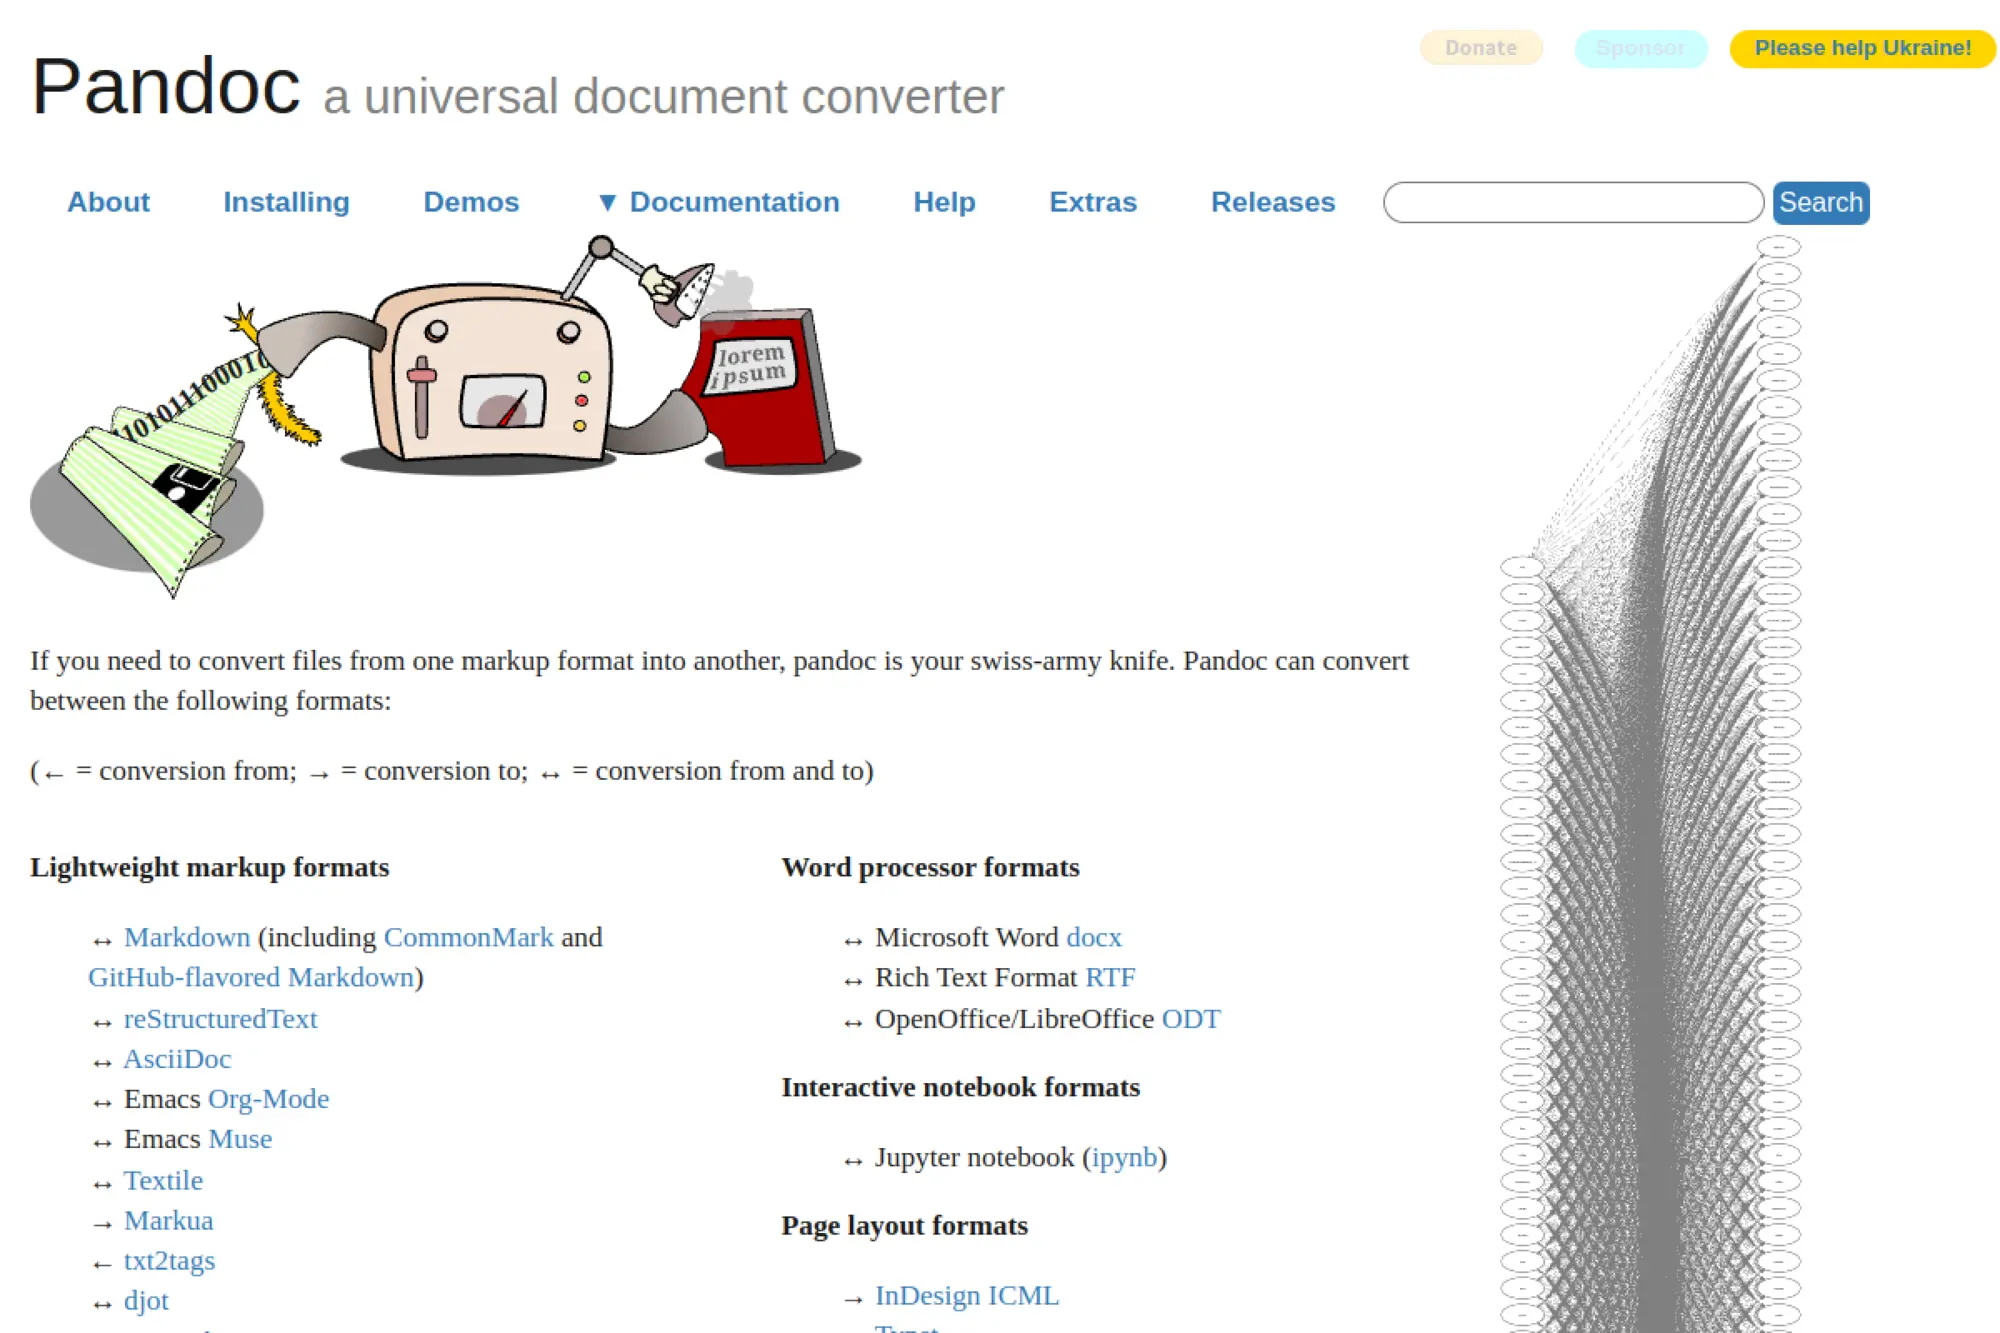The width and height of the screenshot is (2000, 1333).
Task: Open the docx format link
Action: [1093, 937]
